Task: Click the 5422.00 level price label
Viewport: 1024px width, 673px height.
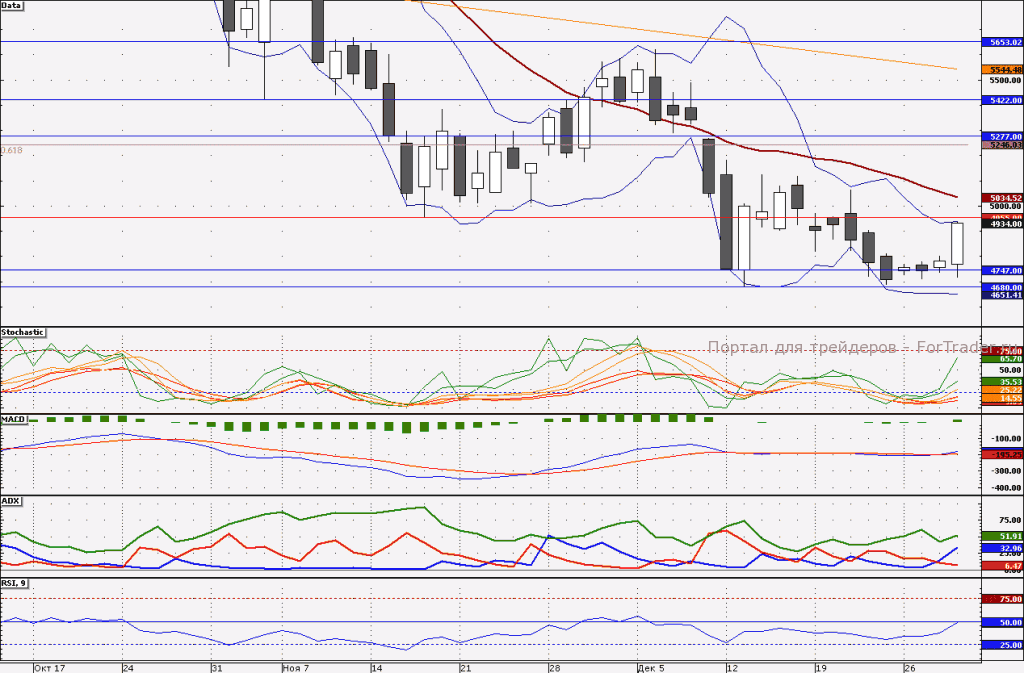Action: pyautogui.click(x=1002, y=100)
